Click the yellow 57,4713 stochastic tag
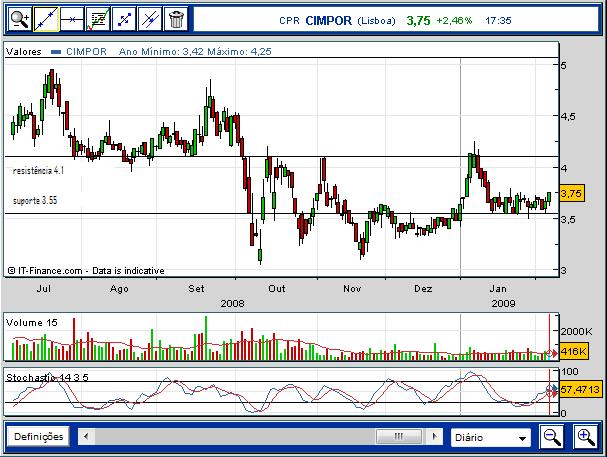Screen dimensions: 607x457 (580, 389)
